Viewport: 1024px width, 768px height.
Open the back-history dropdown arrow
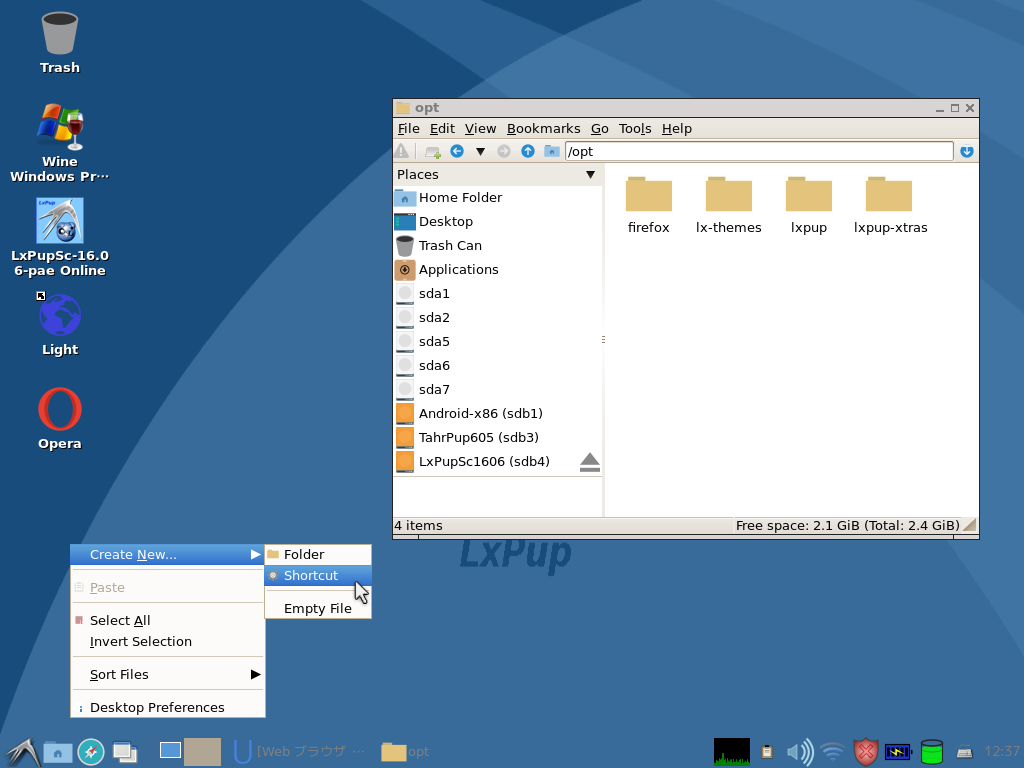click(x=481, y=151)
